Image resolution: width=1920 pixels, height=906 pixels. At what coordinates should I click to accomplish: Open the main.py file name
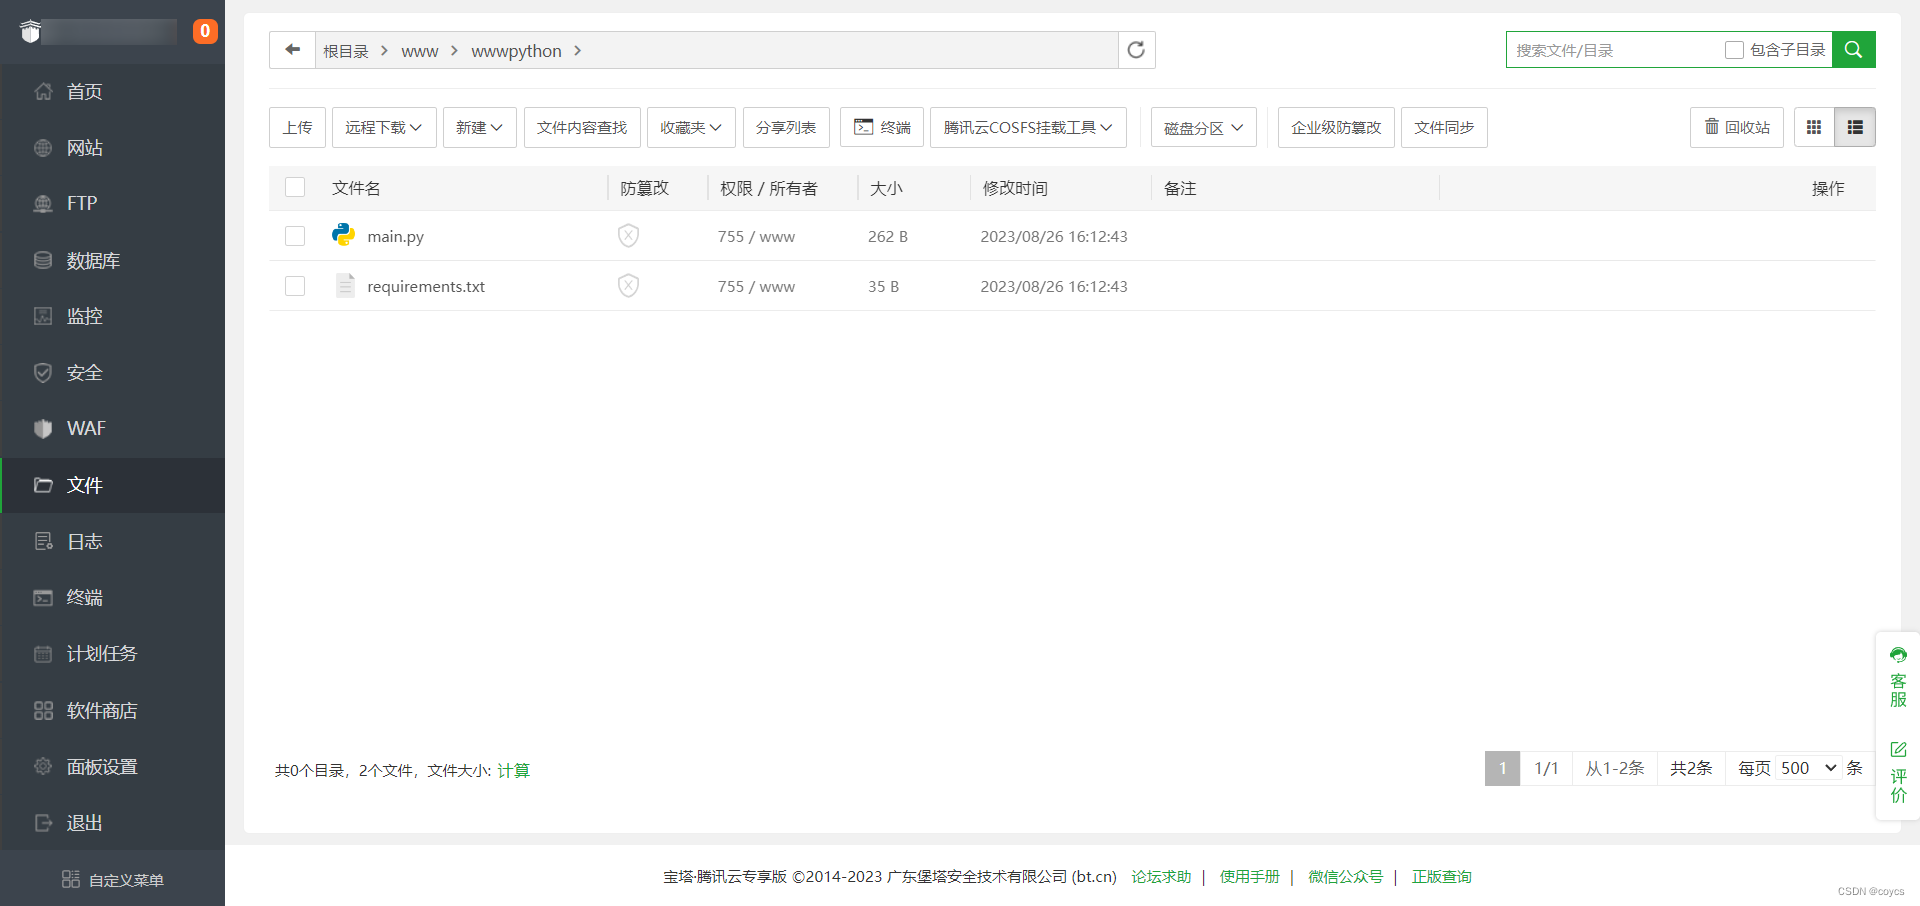(x=396, y=237)
